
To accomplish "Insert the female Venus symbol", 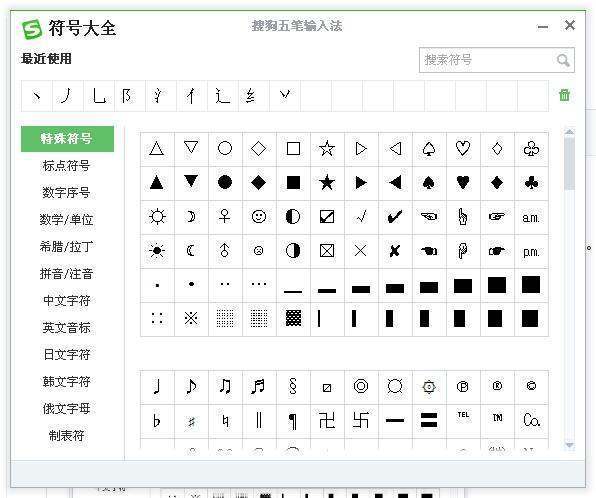I will click(225, 217).
